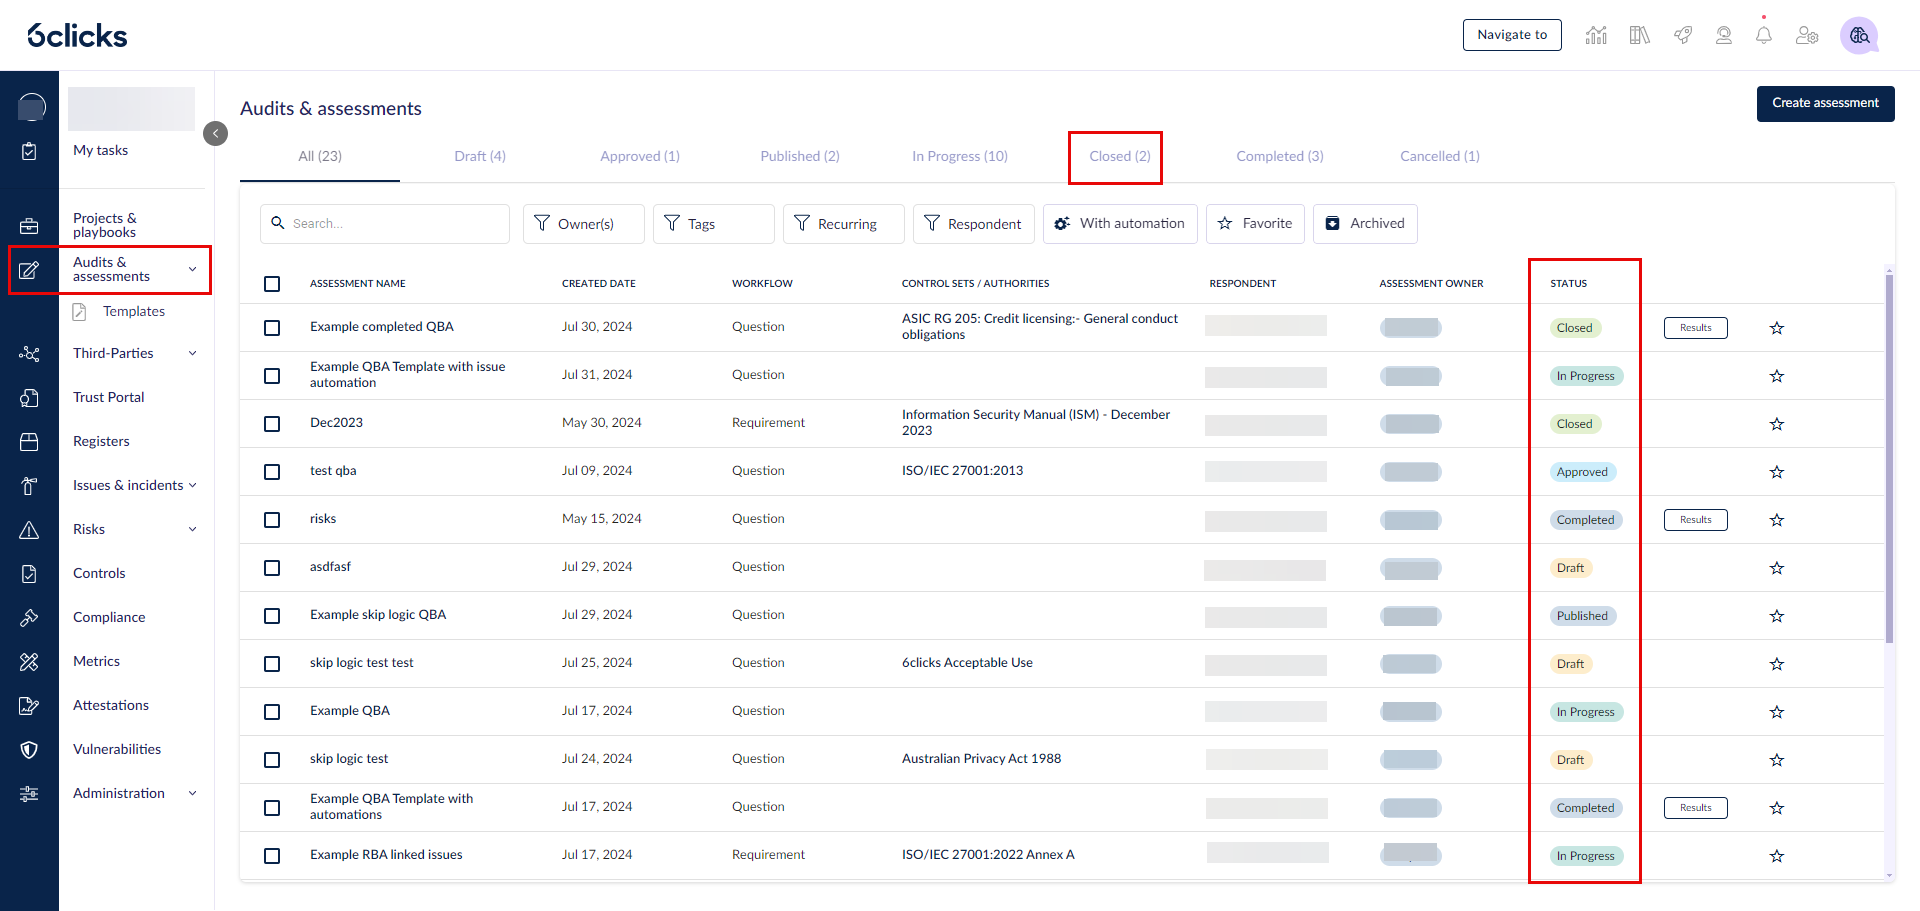Open the Attestations sidebar link

point(111,706)
